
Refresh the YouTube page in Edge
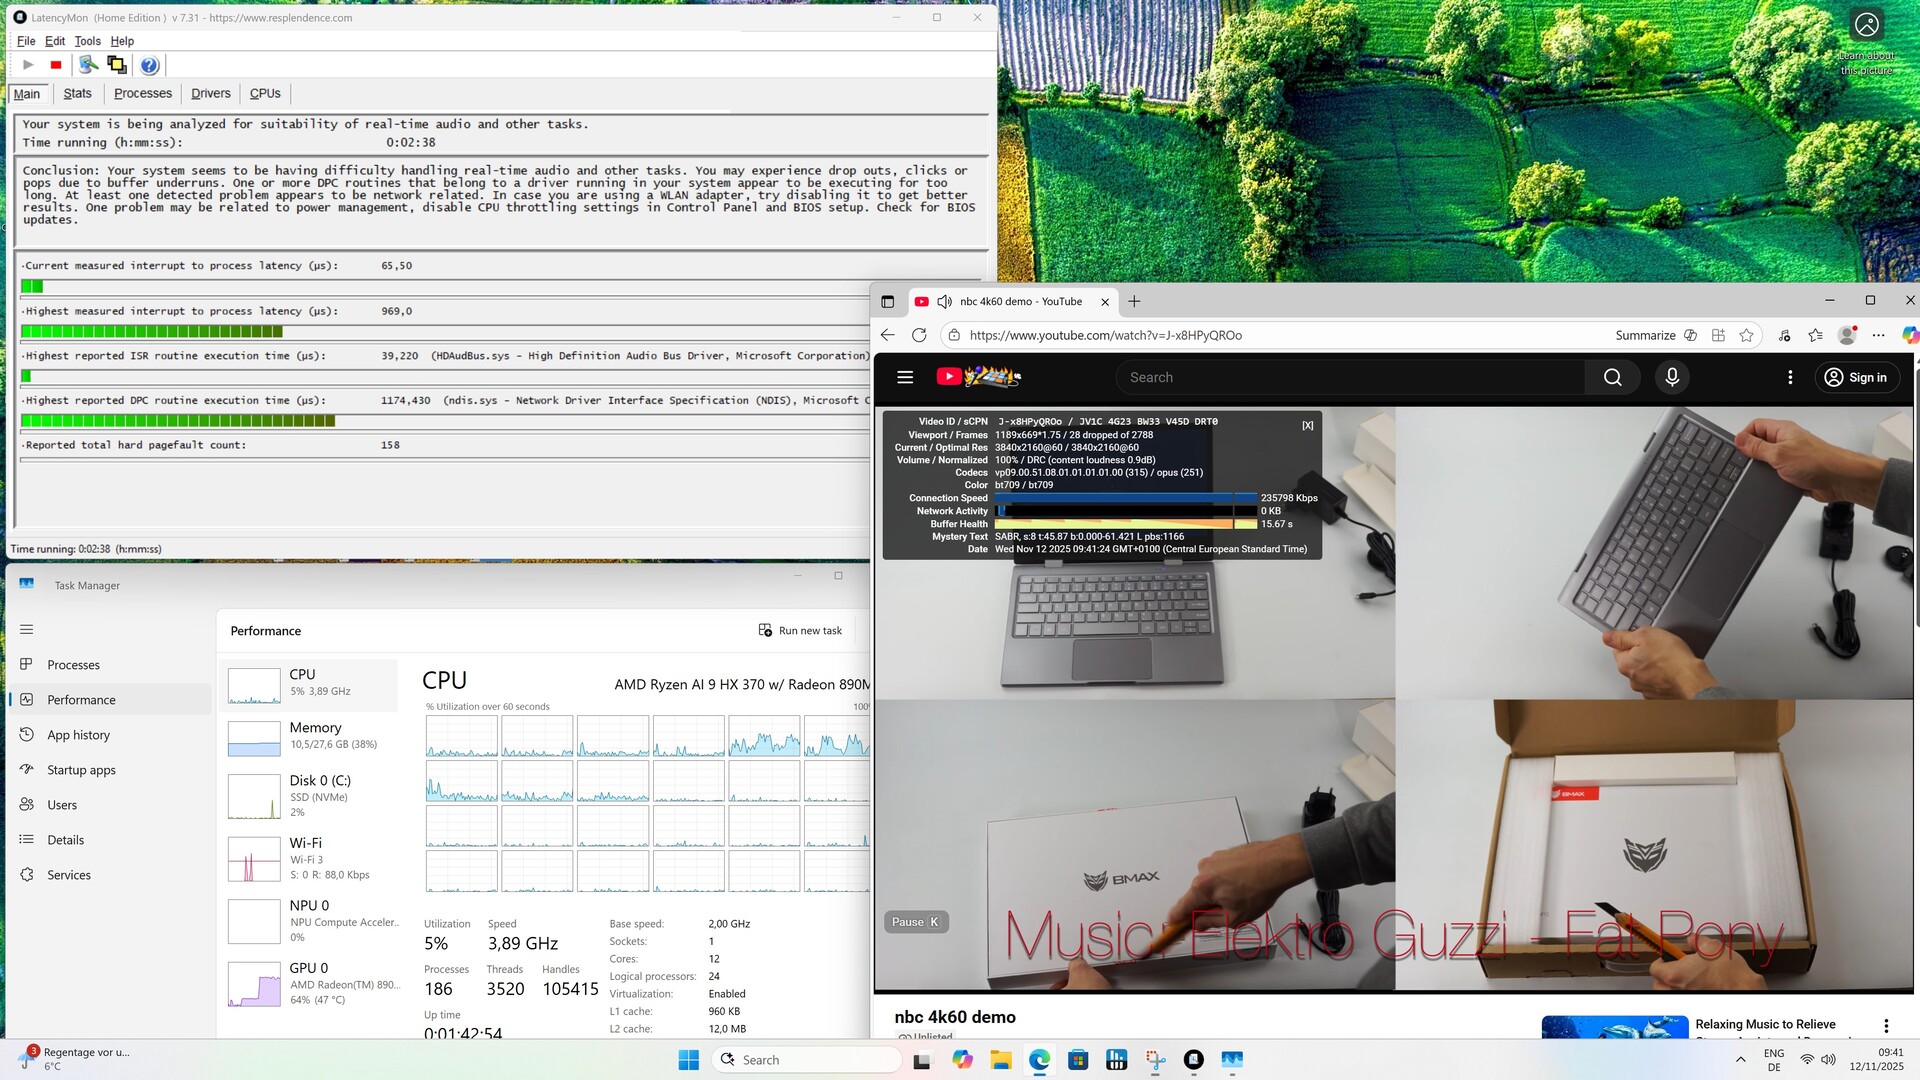(919, 335)
